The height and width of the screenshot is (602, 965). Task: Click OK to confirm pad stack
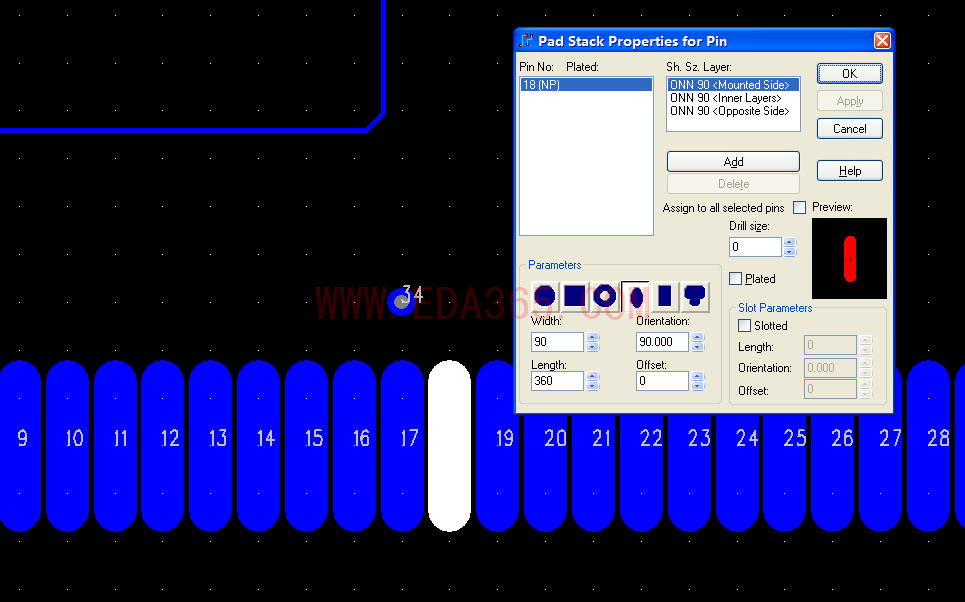849,73
